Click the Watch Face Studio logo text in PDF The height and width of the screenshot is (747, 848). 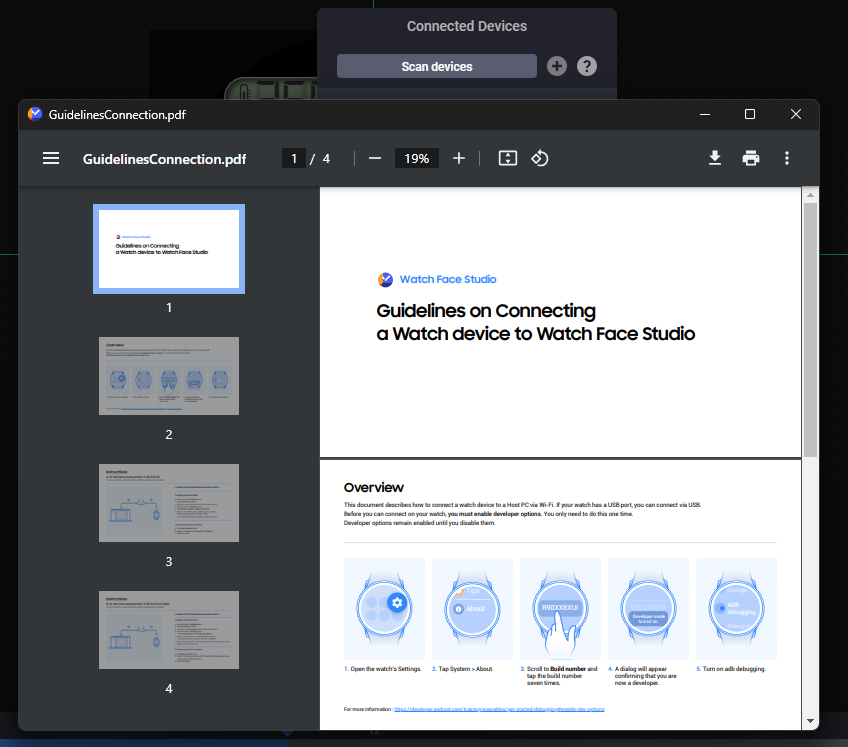[448, 279]
